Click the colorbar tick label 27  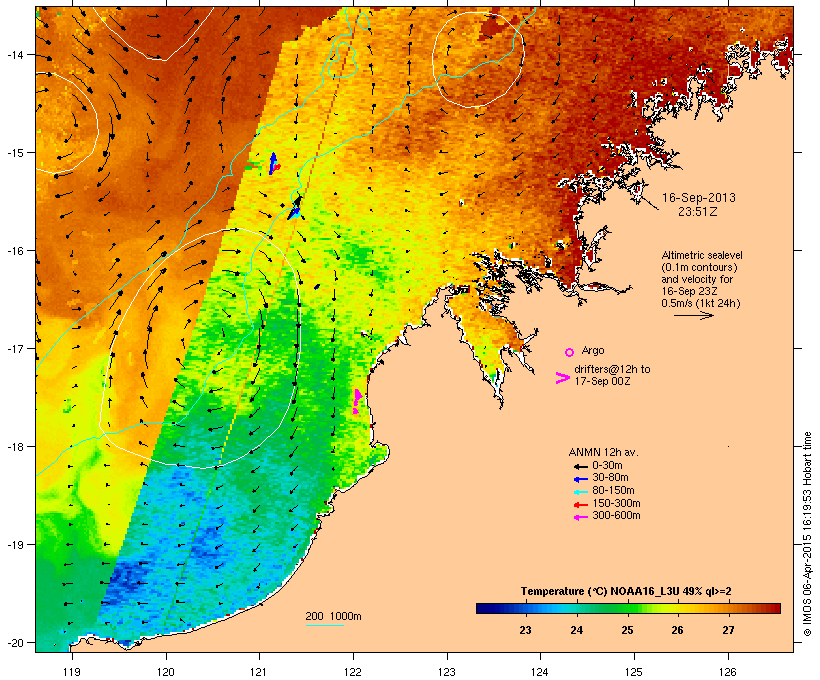[728, 630]
